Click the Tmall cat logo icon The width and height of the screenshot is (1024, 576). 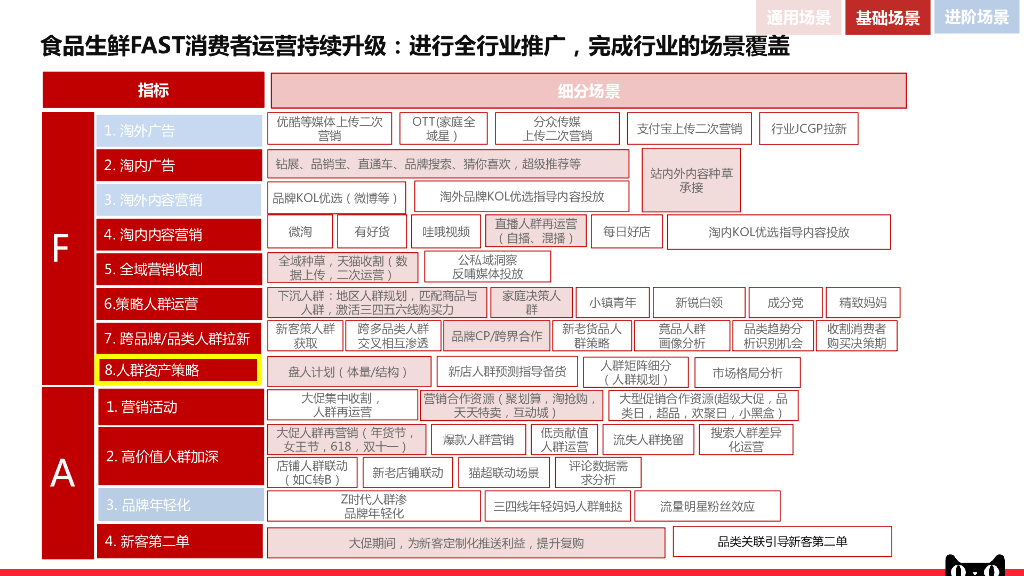click(974, 566)
